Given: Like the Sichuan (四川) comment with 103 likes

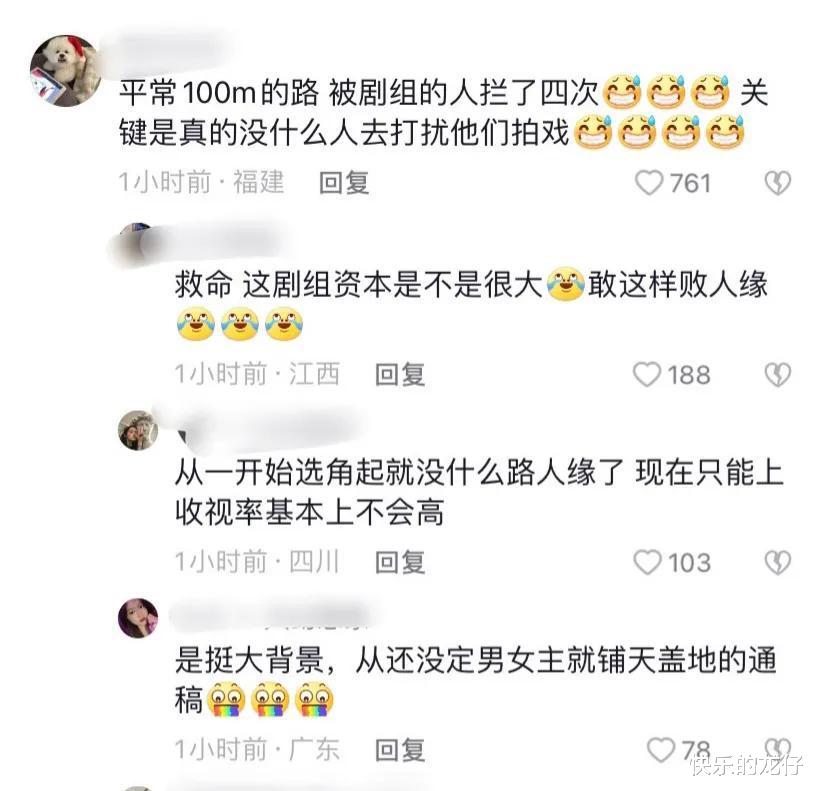Looking at the screenshot, I should tap(648, 562).
